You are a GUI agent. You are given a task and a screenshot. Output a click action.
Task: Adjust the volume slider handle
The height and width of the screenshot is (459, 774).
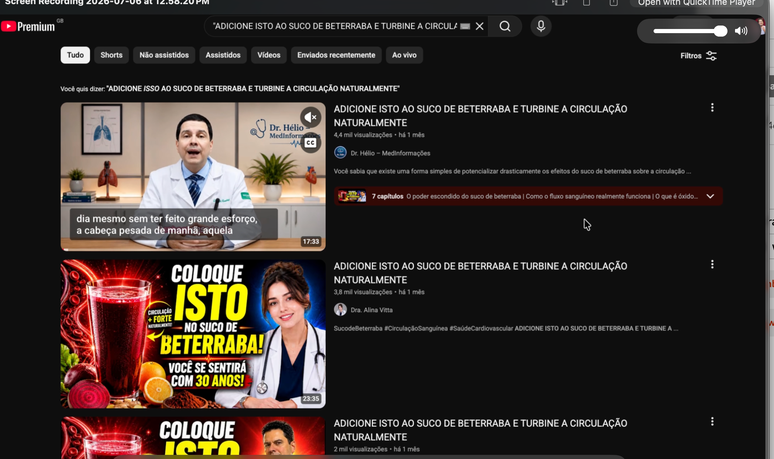(720, 31)
